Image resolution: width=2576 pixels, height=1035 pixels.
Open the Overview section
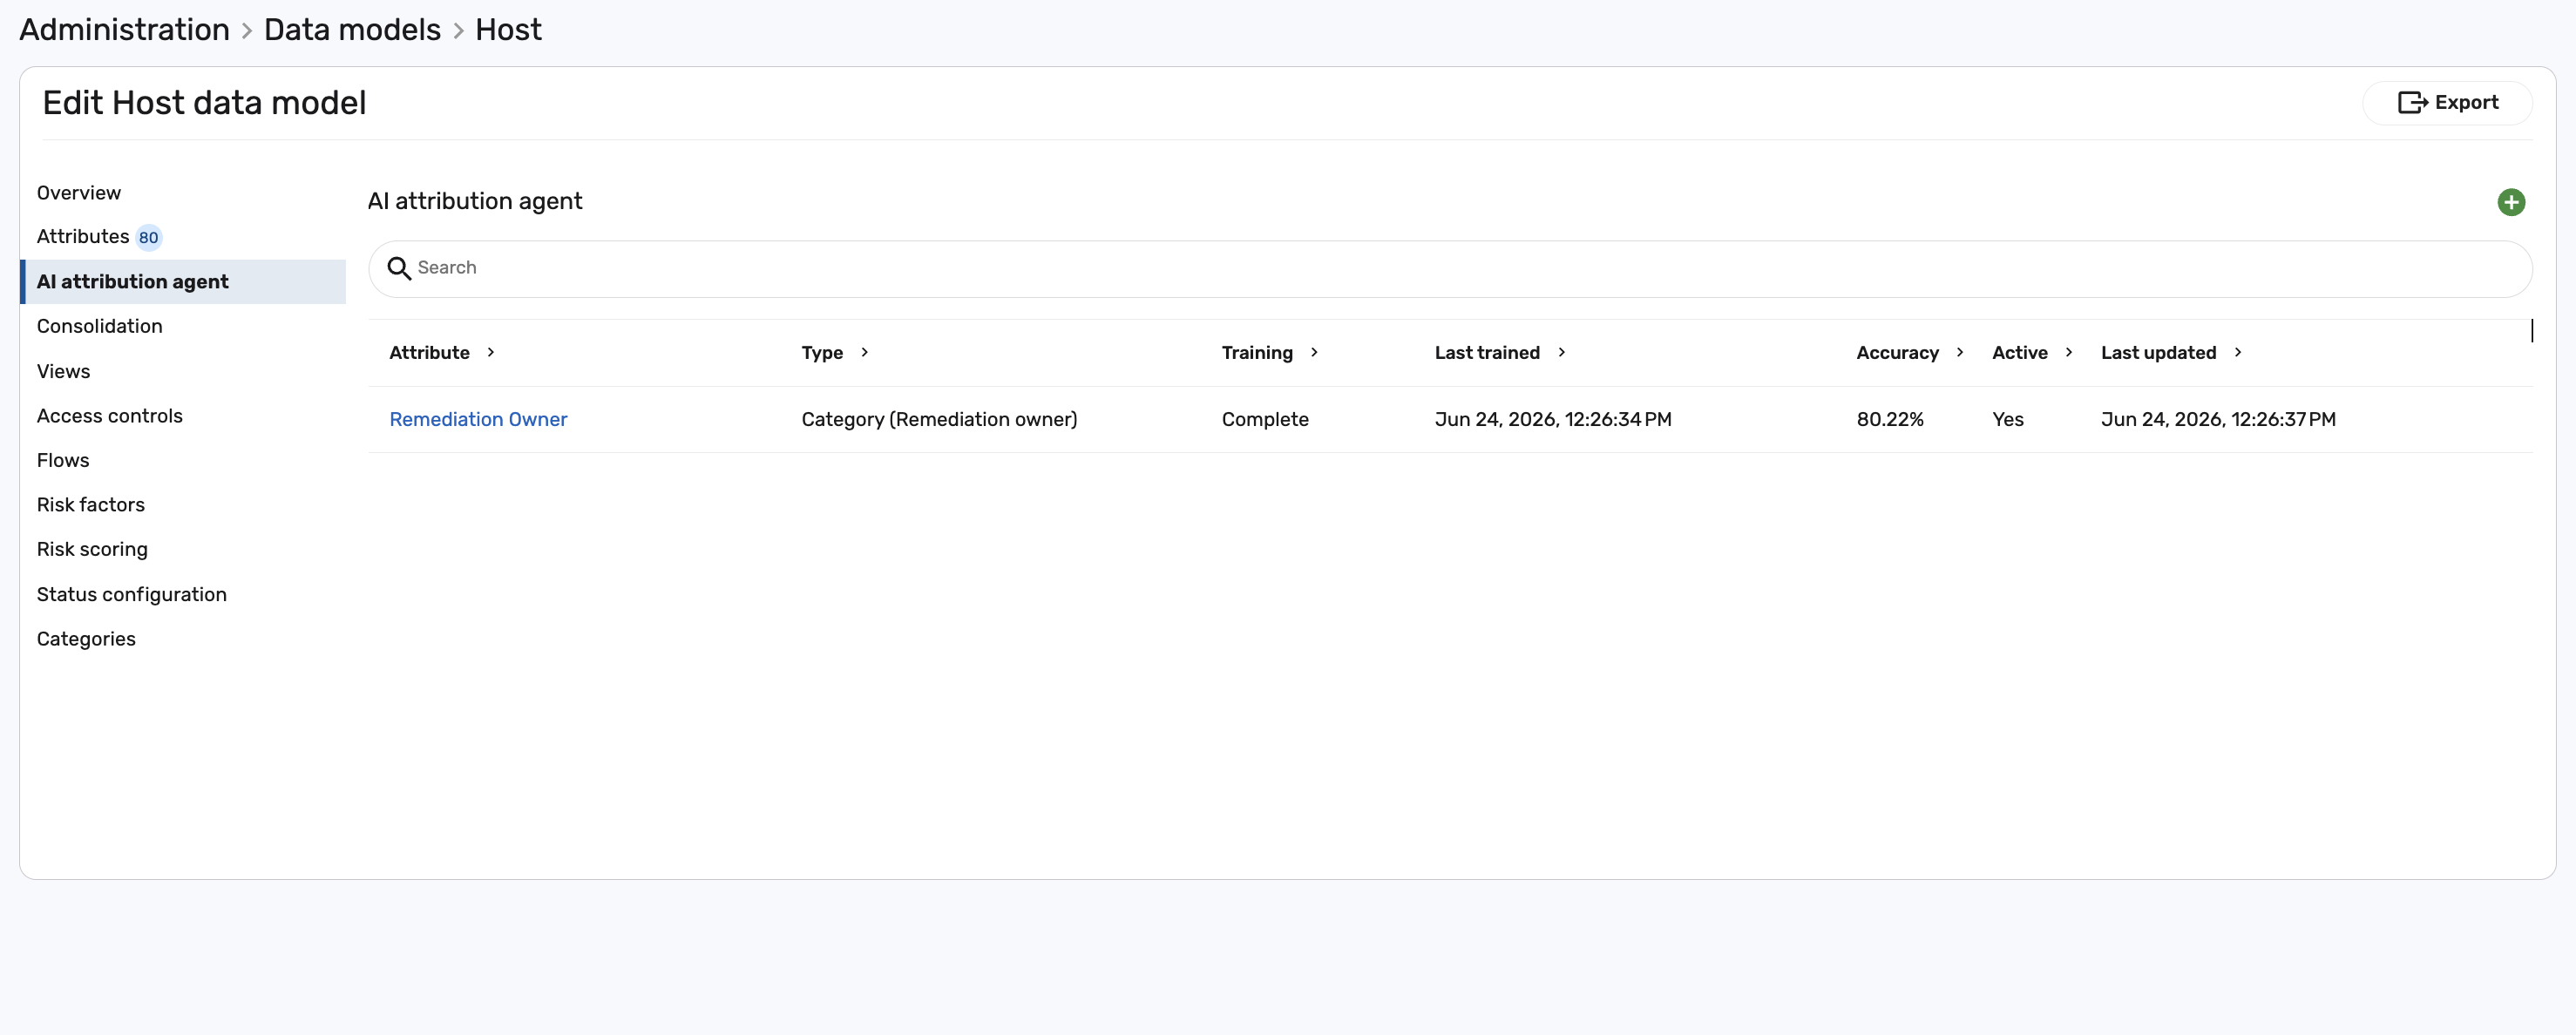(x=79, y=192)
